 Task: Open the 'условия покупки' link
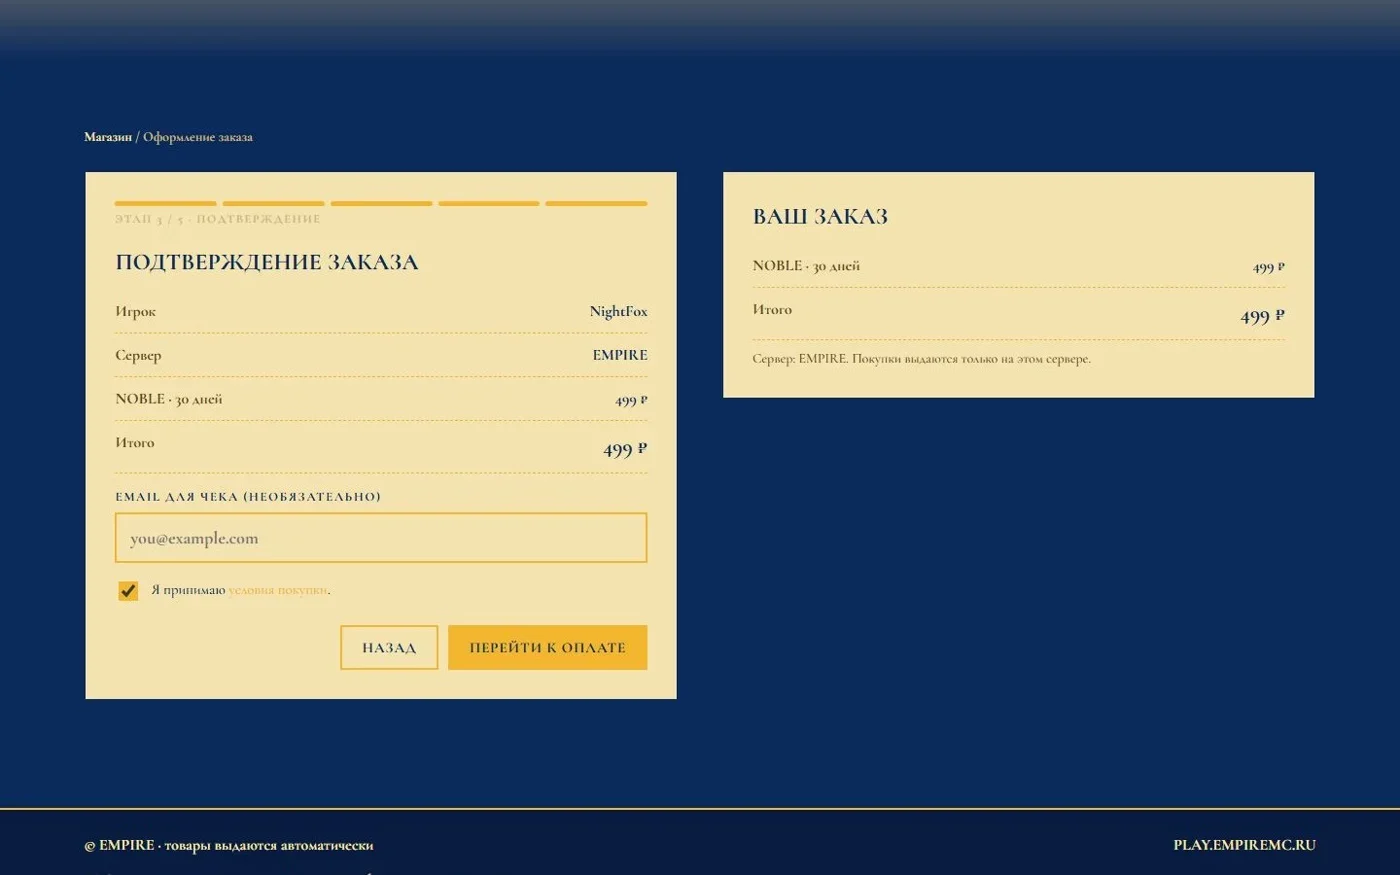[277, 590]
